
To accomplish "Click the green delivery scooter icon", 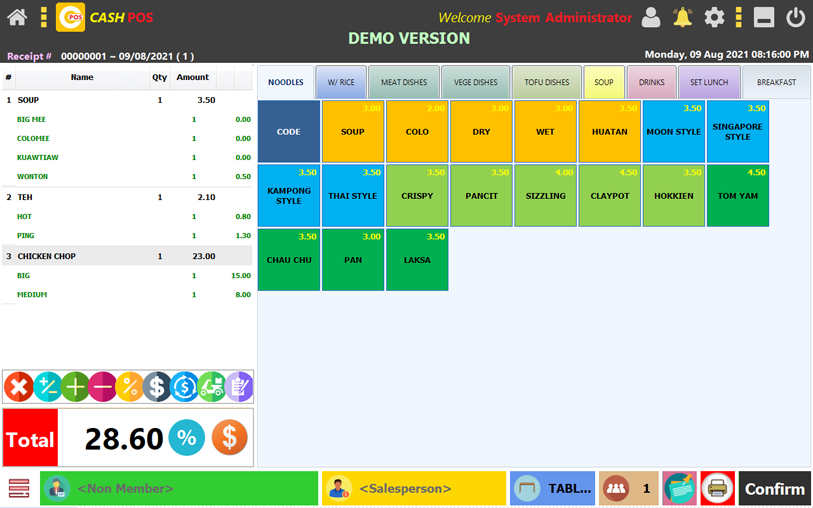I will tap(211, 386).
